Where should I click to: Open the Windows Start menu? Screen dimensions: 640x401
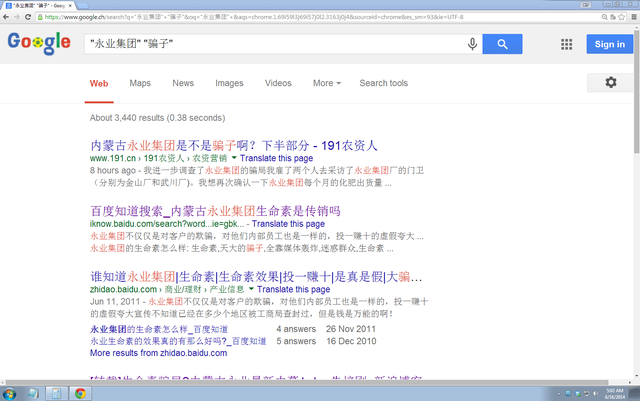pos(9,394)
